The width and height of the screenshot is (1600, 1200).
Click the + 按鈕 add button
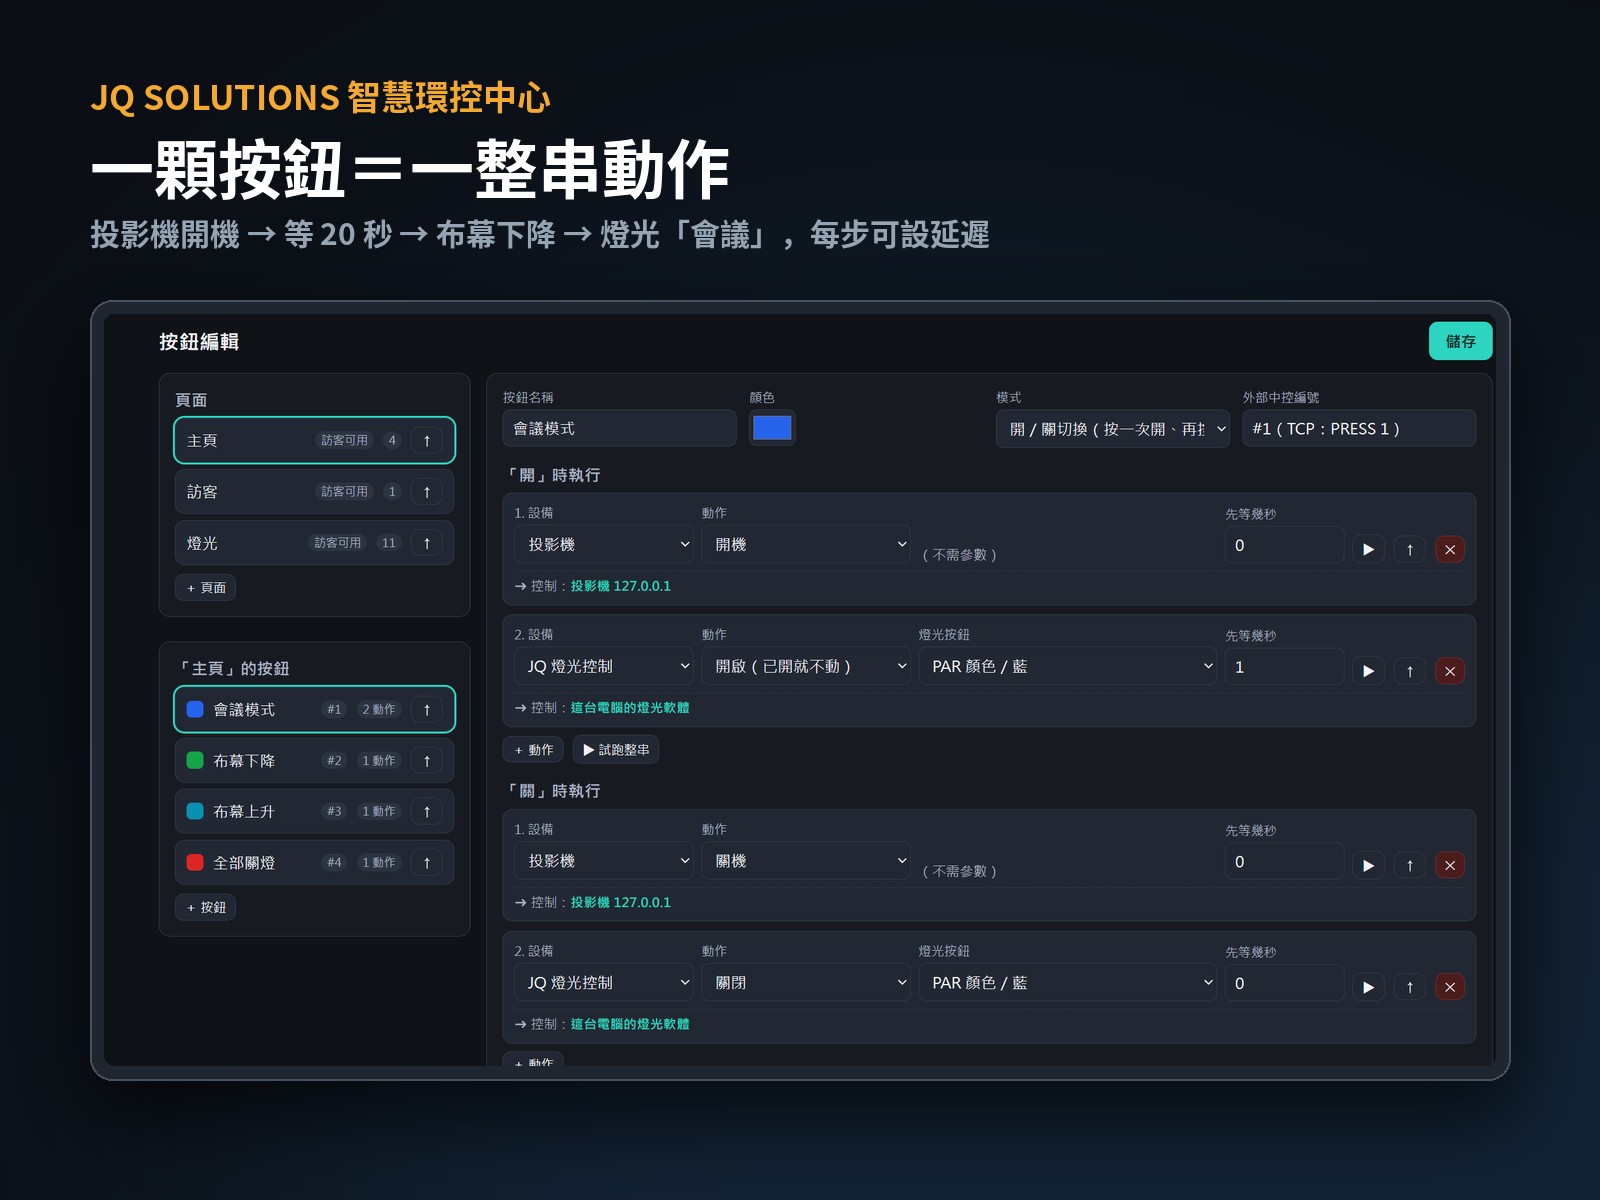(x=206, y=907)
